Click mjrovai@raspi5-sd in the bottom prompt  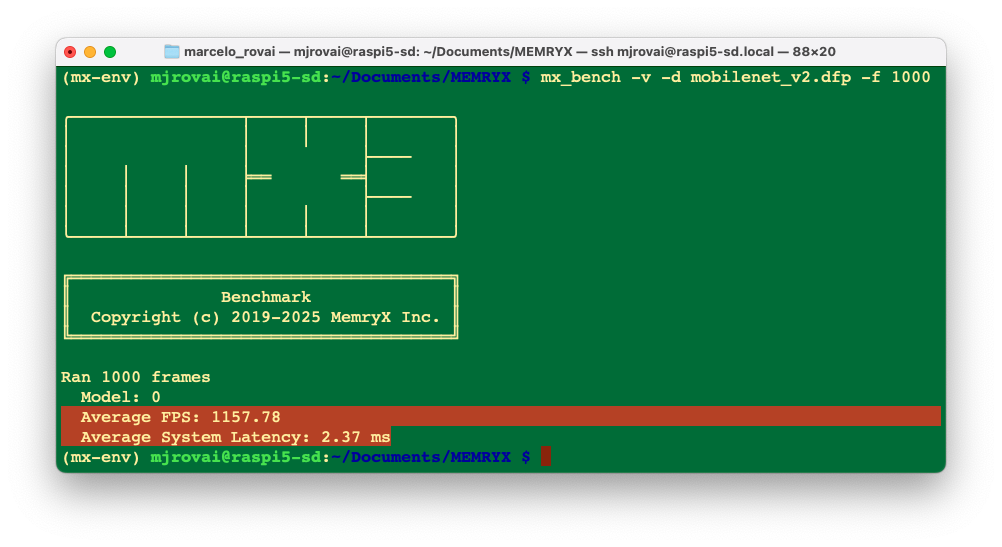coord(236,457)
